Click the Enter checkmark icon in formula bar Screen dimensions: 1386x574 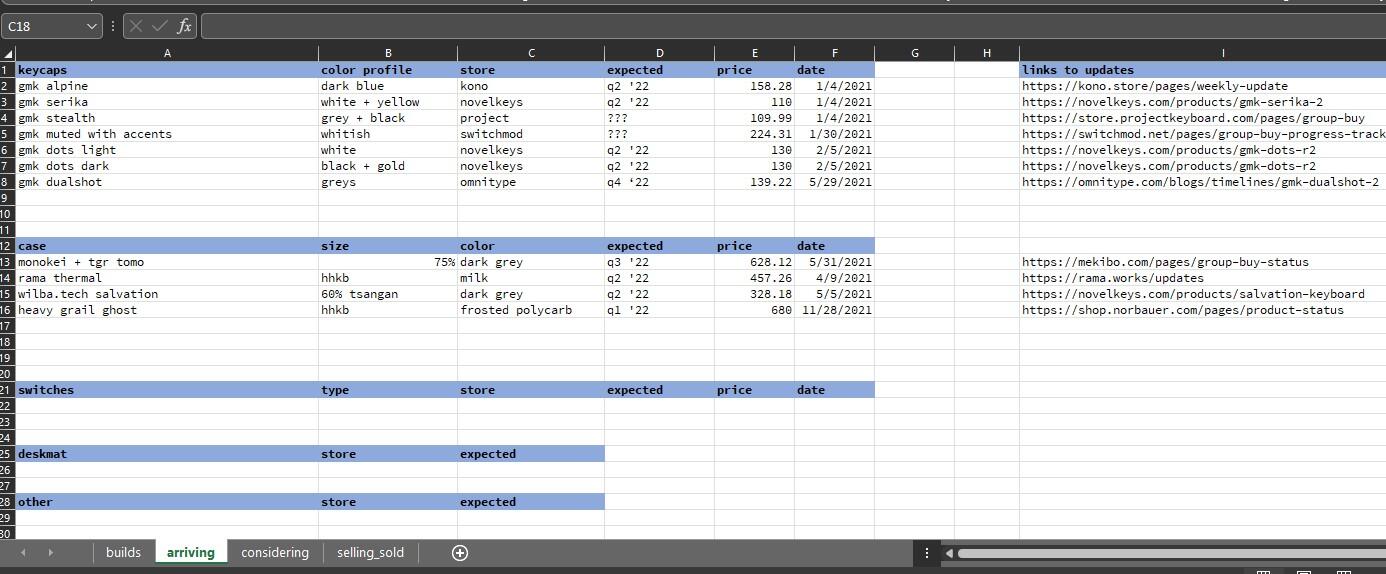159,27
